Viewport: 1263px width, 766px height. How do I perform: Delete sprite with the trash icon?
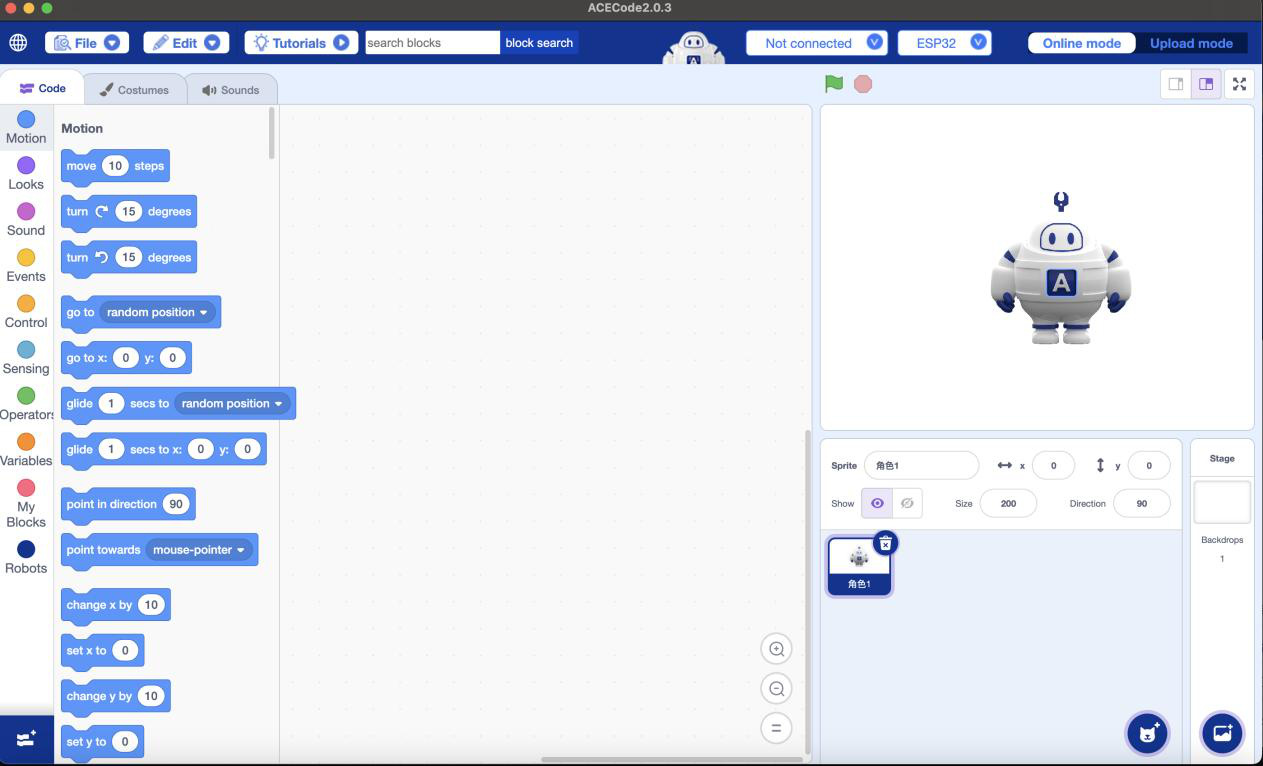(x=885, y=543)
